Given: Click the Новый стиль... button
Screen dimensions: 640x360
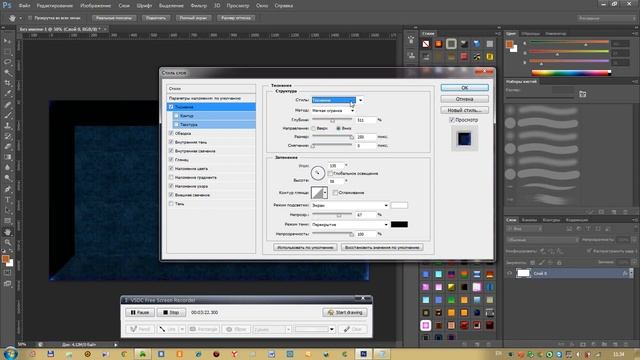Looking at the screenshot, I should tap(464, 110).
